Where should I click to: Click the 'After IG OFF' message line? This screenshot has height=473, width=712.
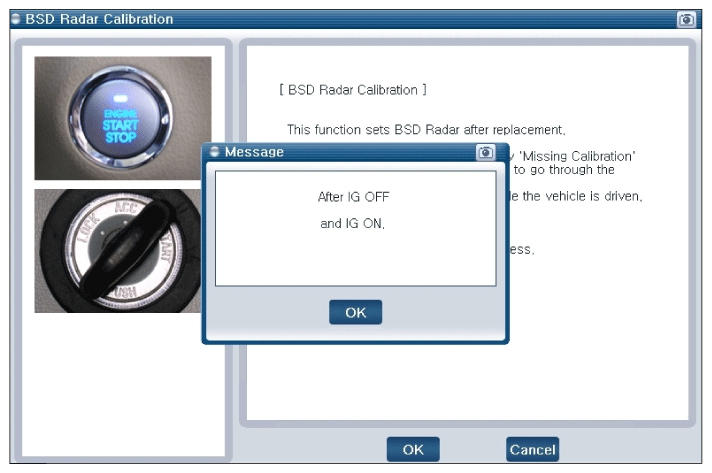click(x=353, y=197)
